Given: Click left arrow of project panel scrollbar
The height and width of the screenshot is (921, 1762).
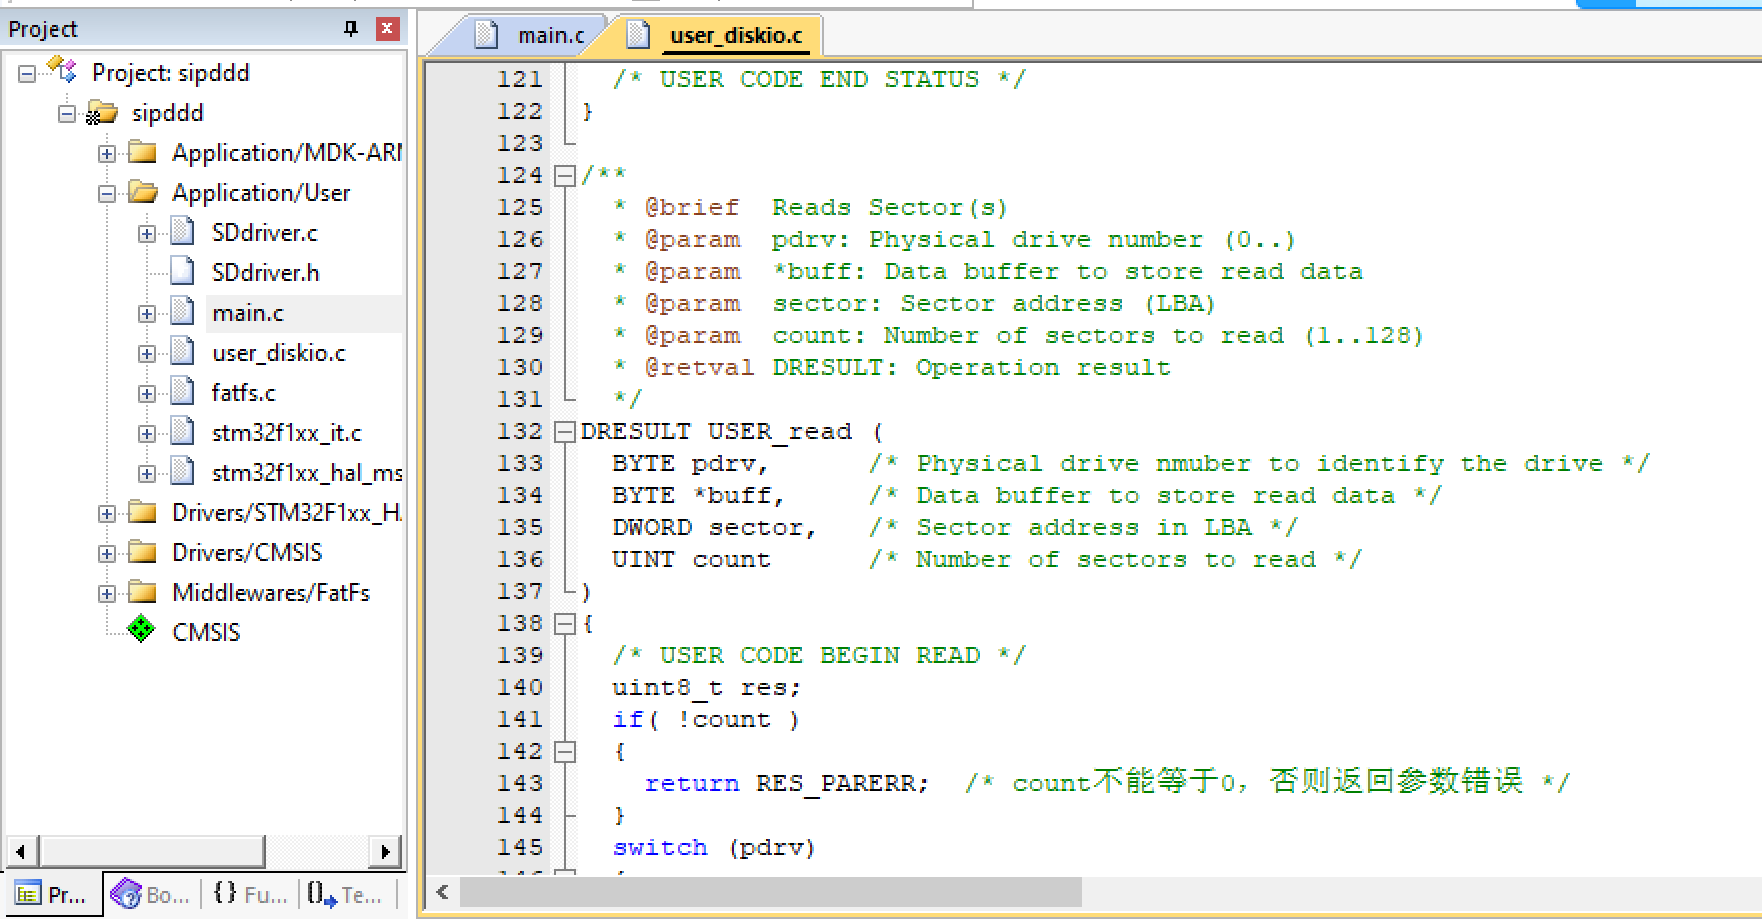Looking at the screenshot, I should click(x=21, y=852).
